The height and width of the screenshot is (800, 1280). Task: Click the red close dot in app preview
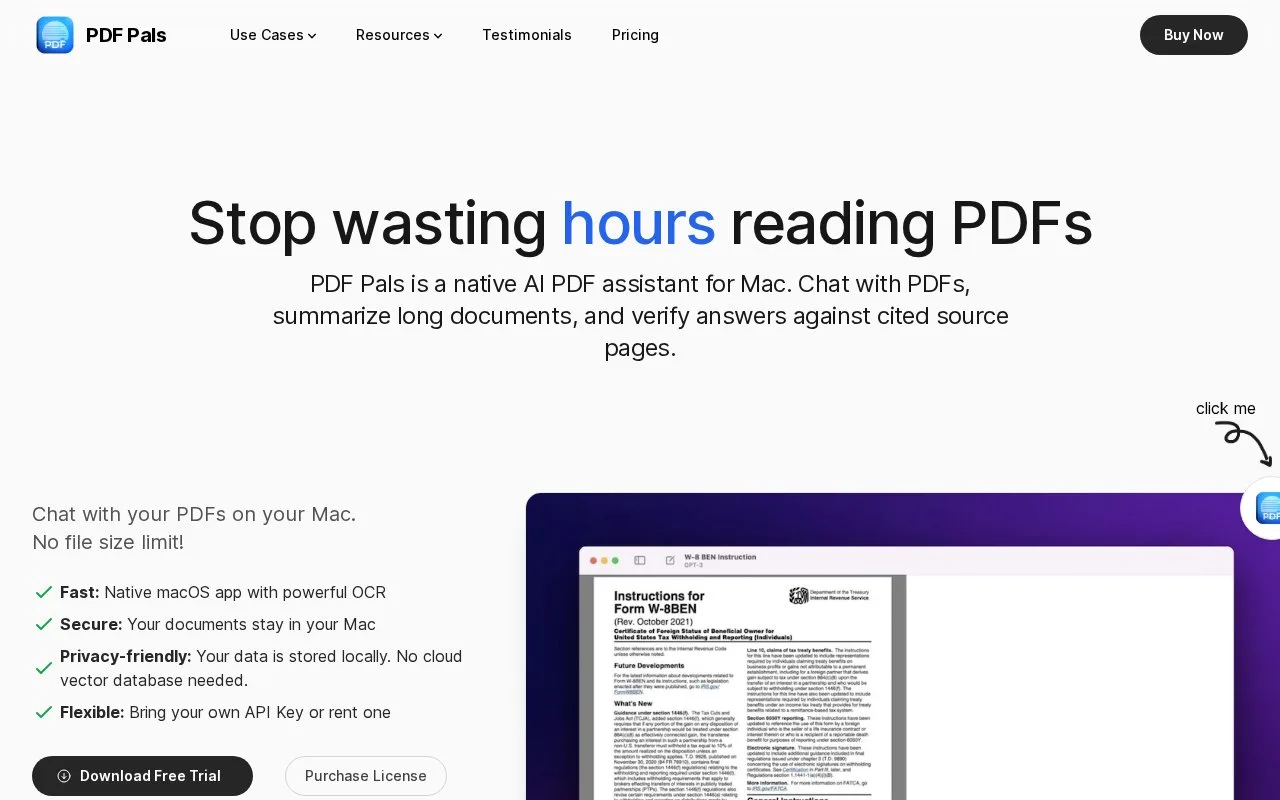(x=593, y=560)
